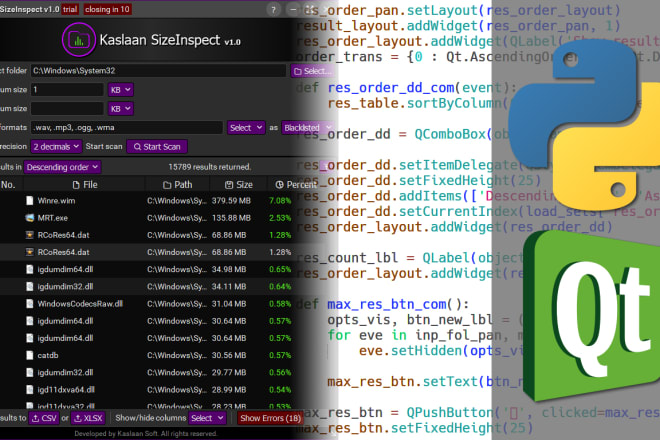Export results with the CSV button
Screen dimensions: 660x440
tap(44, 418)
